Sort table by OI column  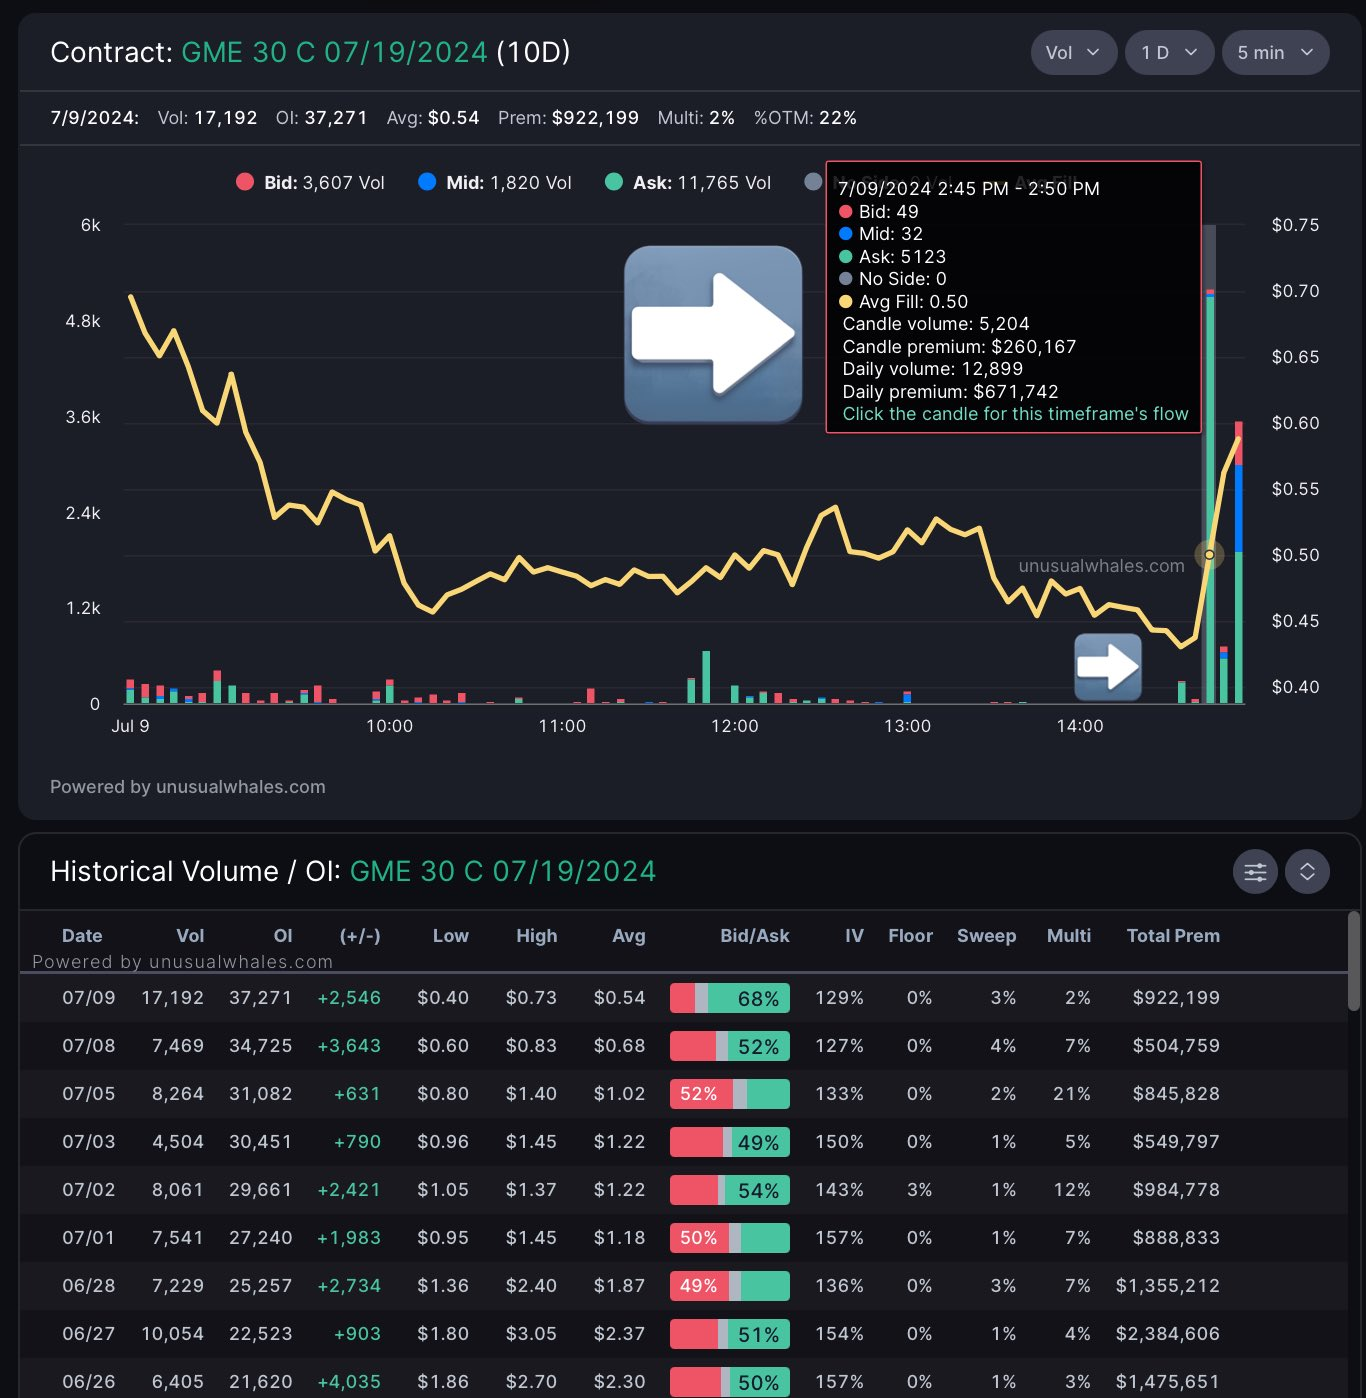coord(283,936)
